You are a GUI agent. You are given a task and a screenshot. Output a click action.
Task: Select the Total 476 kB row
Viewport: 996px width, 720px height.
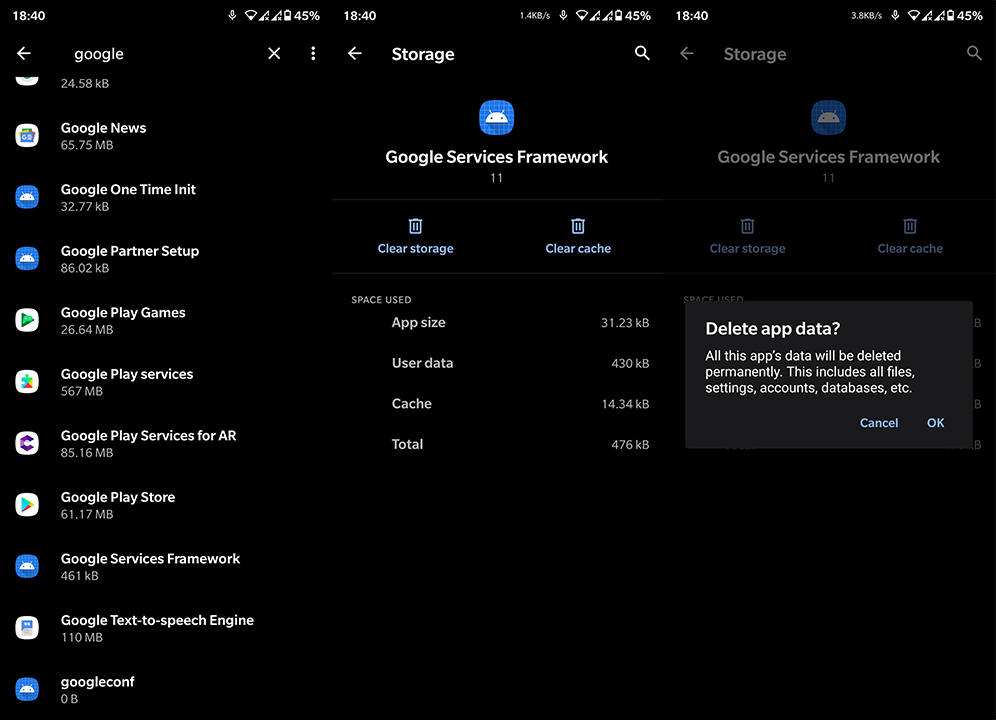[x=497, y=445]
